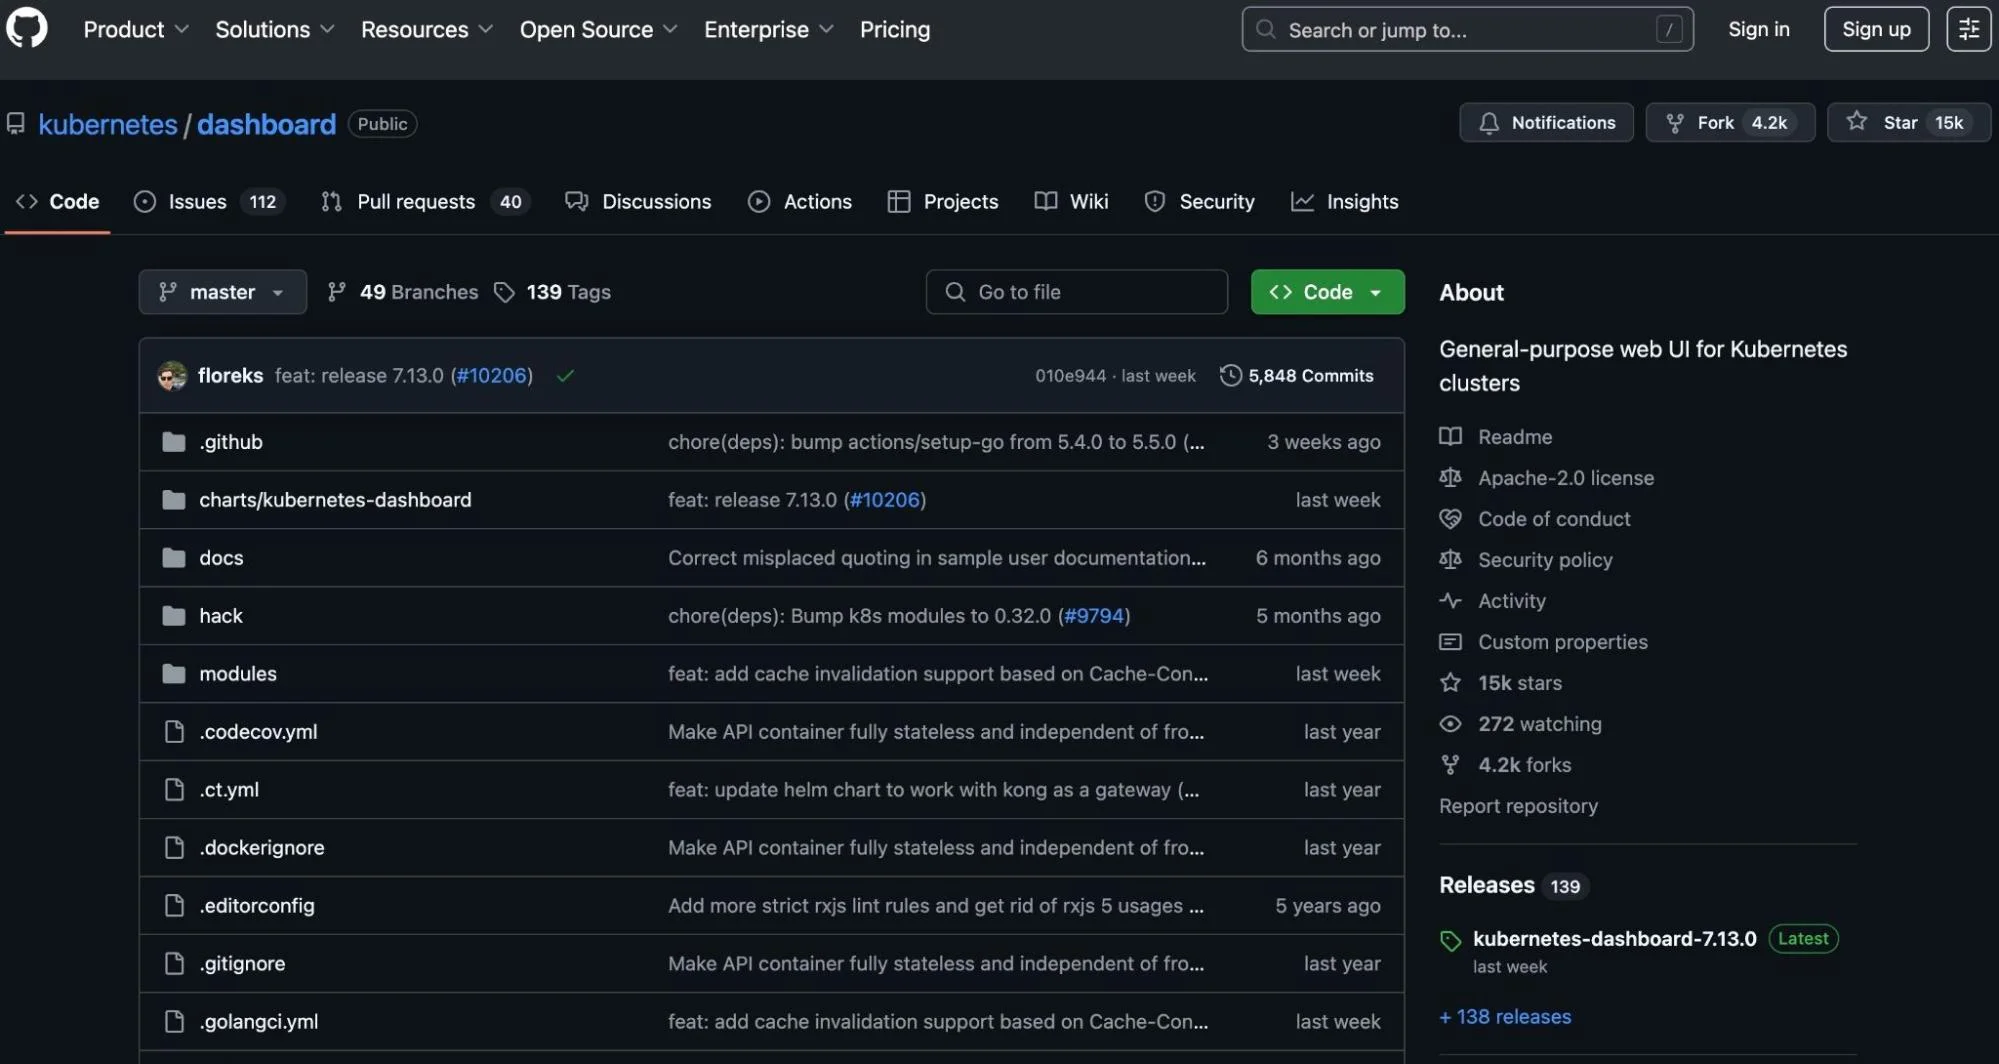1999x1064 pixels.
Task: Click the scale icon beside Security policy
Action: pyautogui.click(x=1450, y=560)
